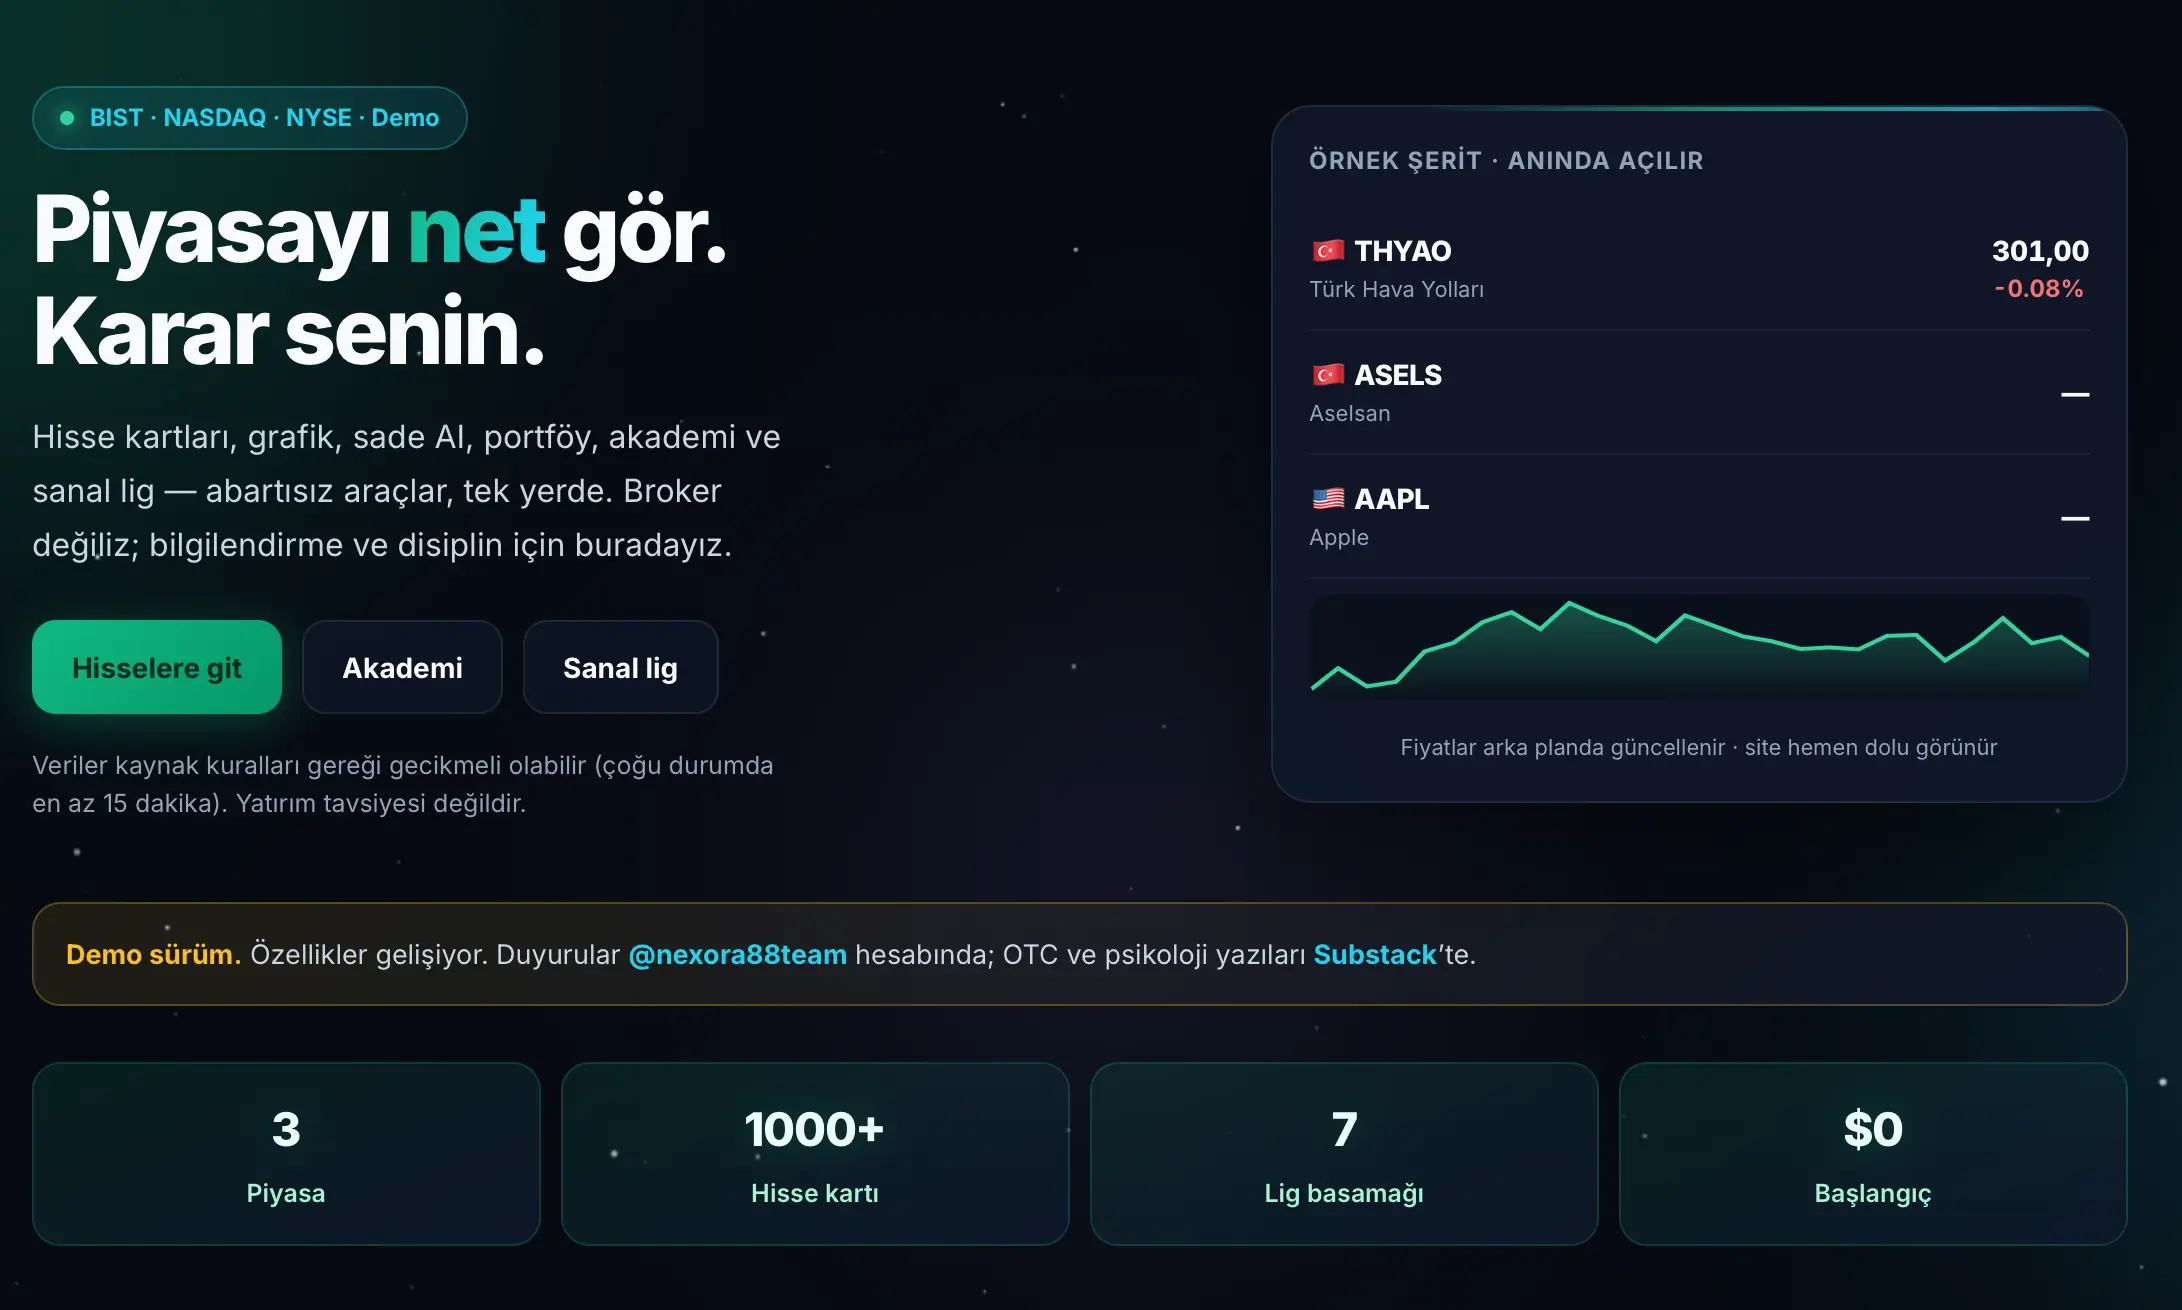This screenshot has height=1310, width=2182.
Task: Click the green sparkline price chart
Action: pos(1699,647)
